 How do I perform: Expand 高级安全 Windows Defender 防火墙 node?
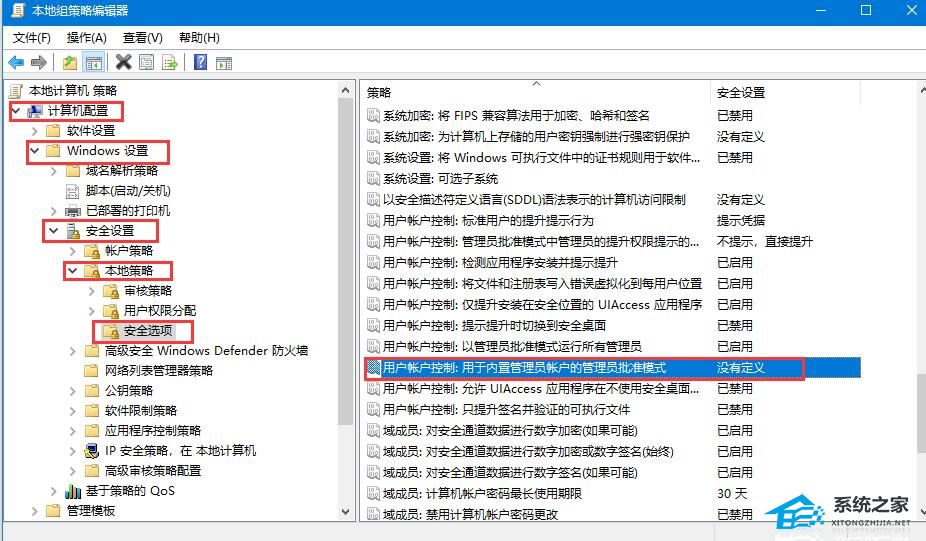[x=73, y=351]
